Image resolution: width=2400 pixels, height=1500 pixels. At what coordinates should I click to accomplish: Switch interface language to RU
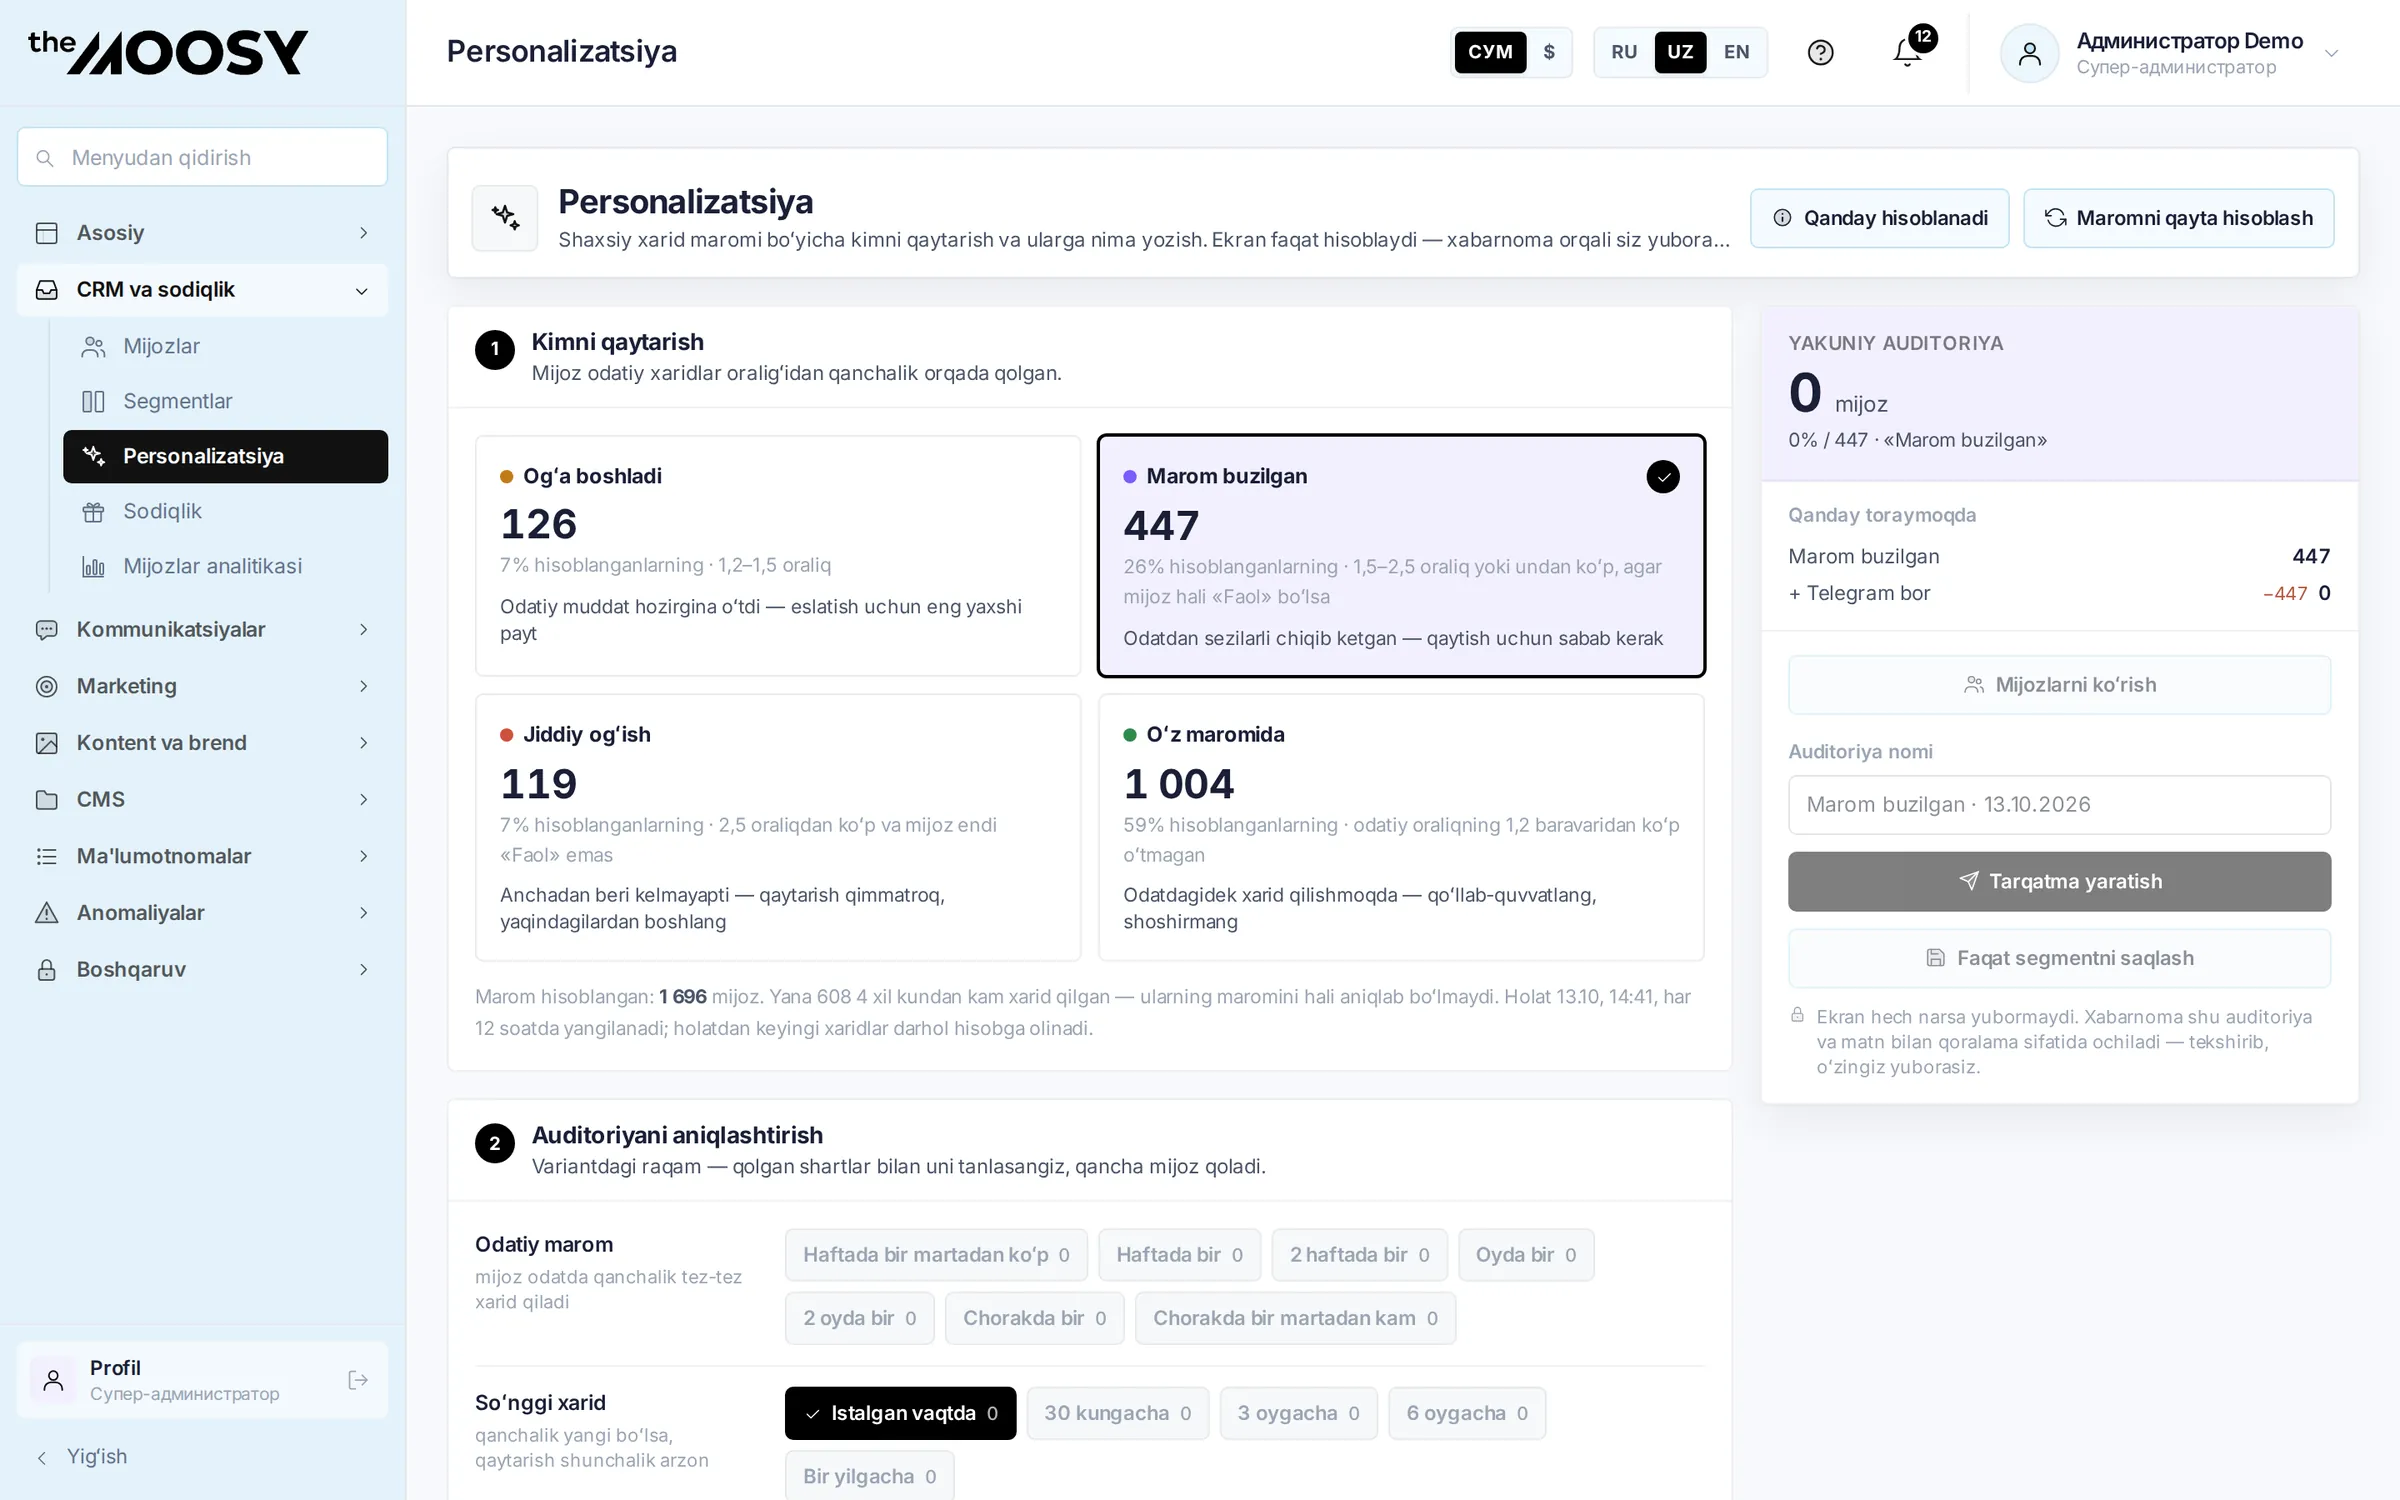(1624, 52)
